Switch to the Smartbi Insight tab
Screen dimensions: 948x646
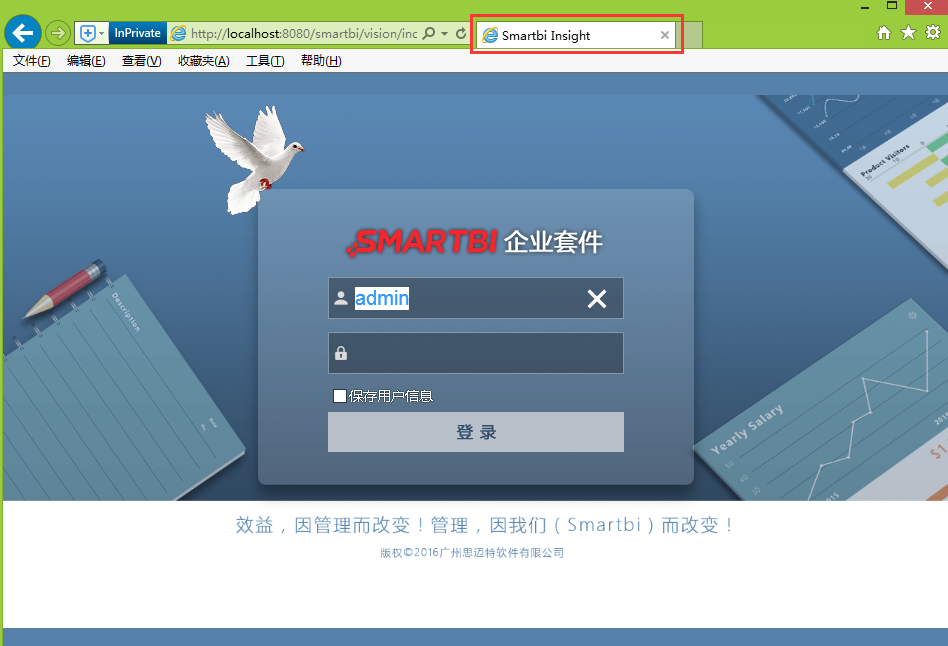point(576,35)
